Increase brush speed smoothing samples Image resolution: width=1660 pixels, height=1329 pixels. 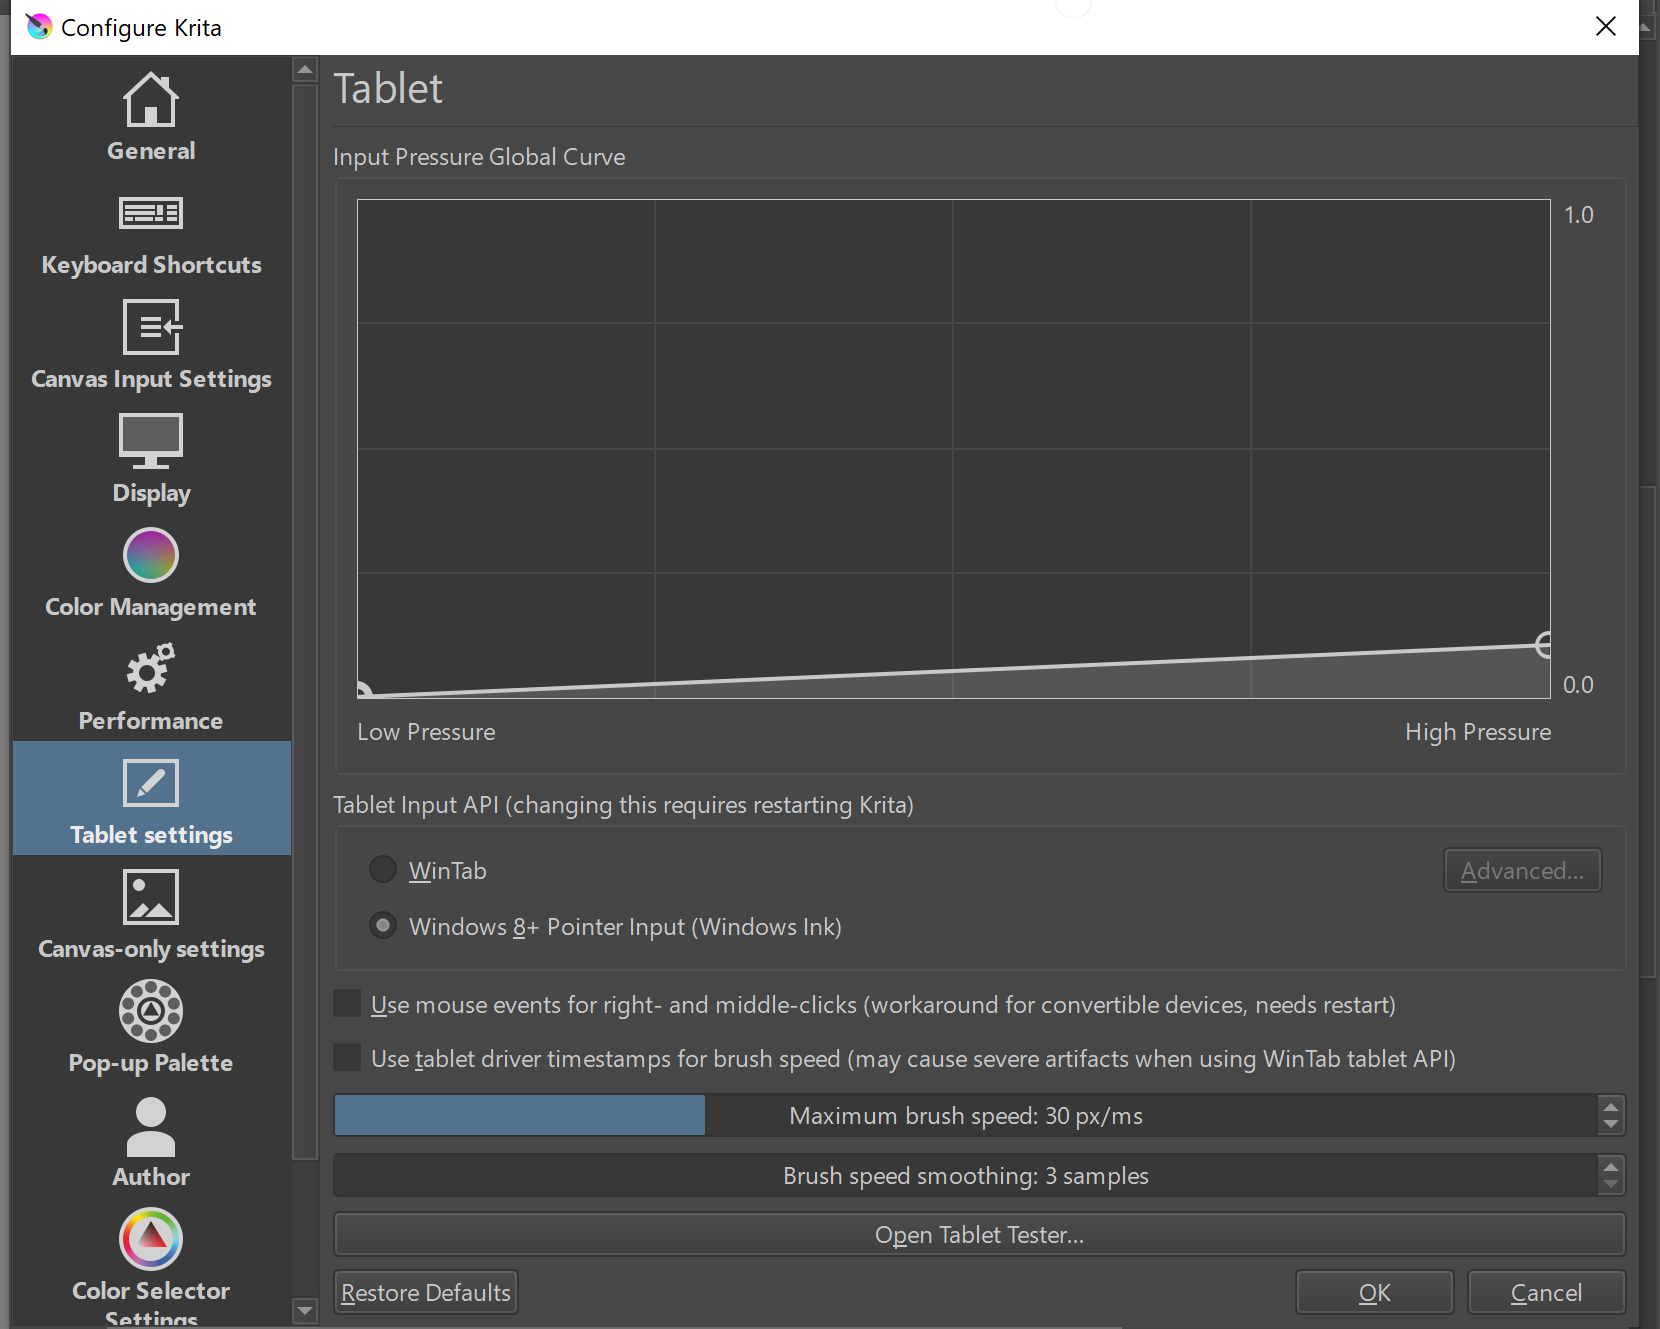click(x=1610, y=1166)
